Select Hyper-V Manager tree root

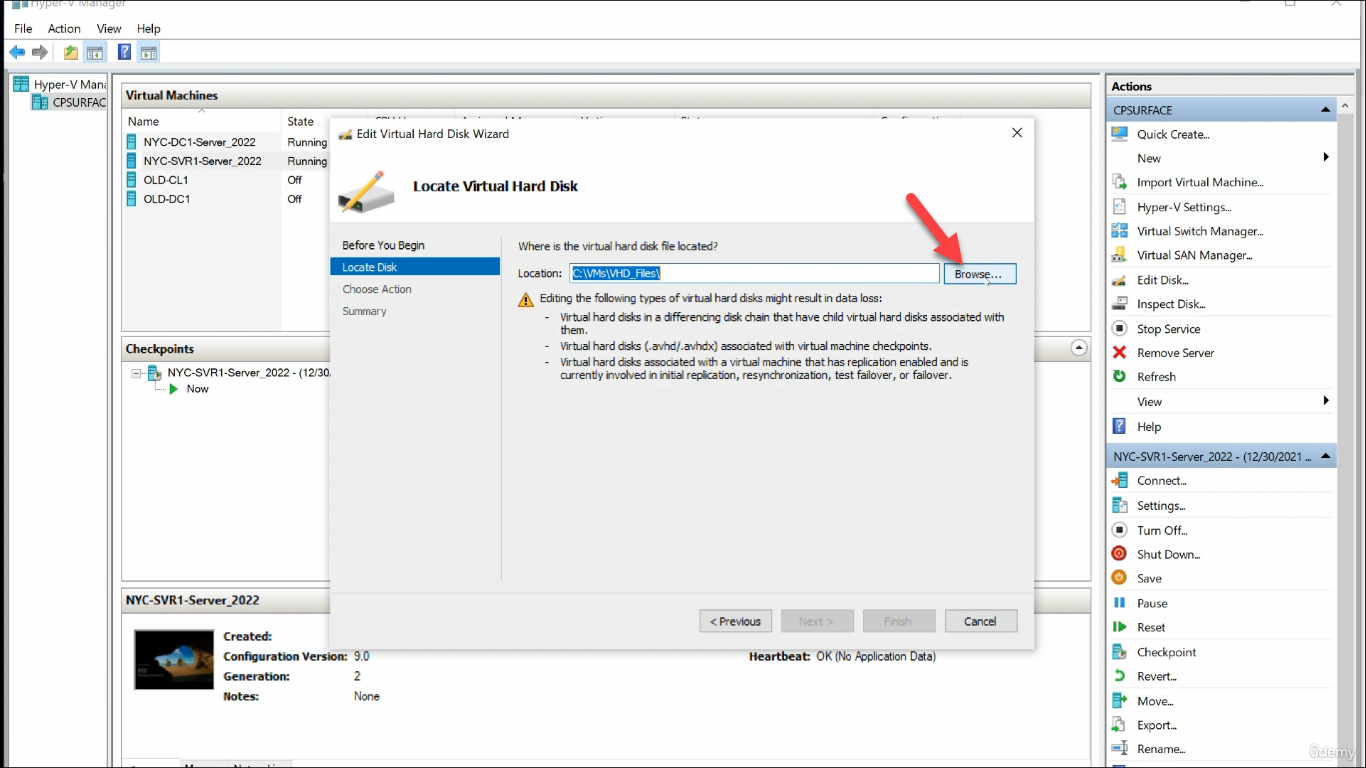[x=60, y=84]
